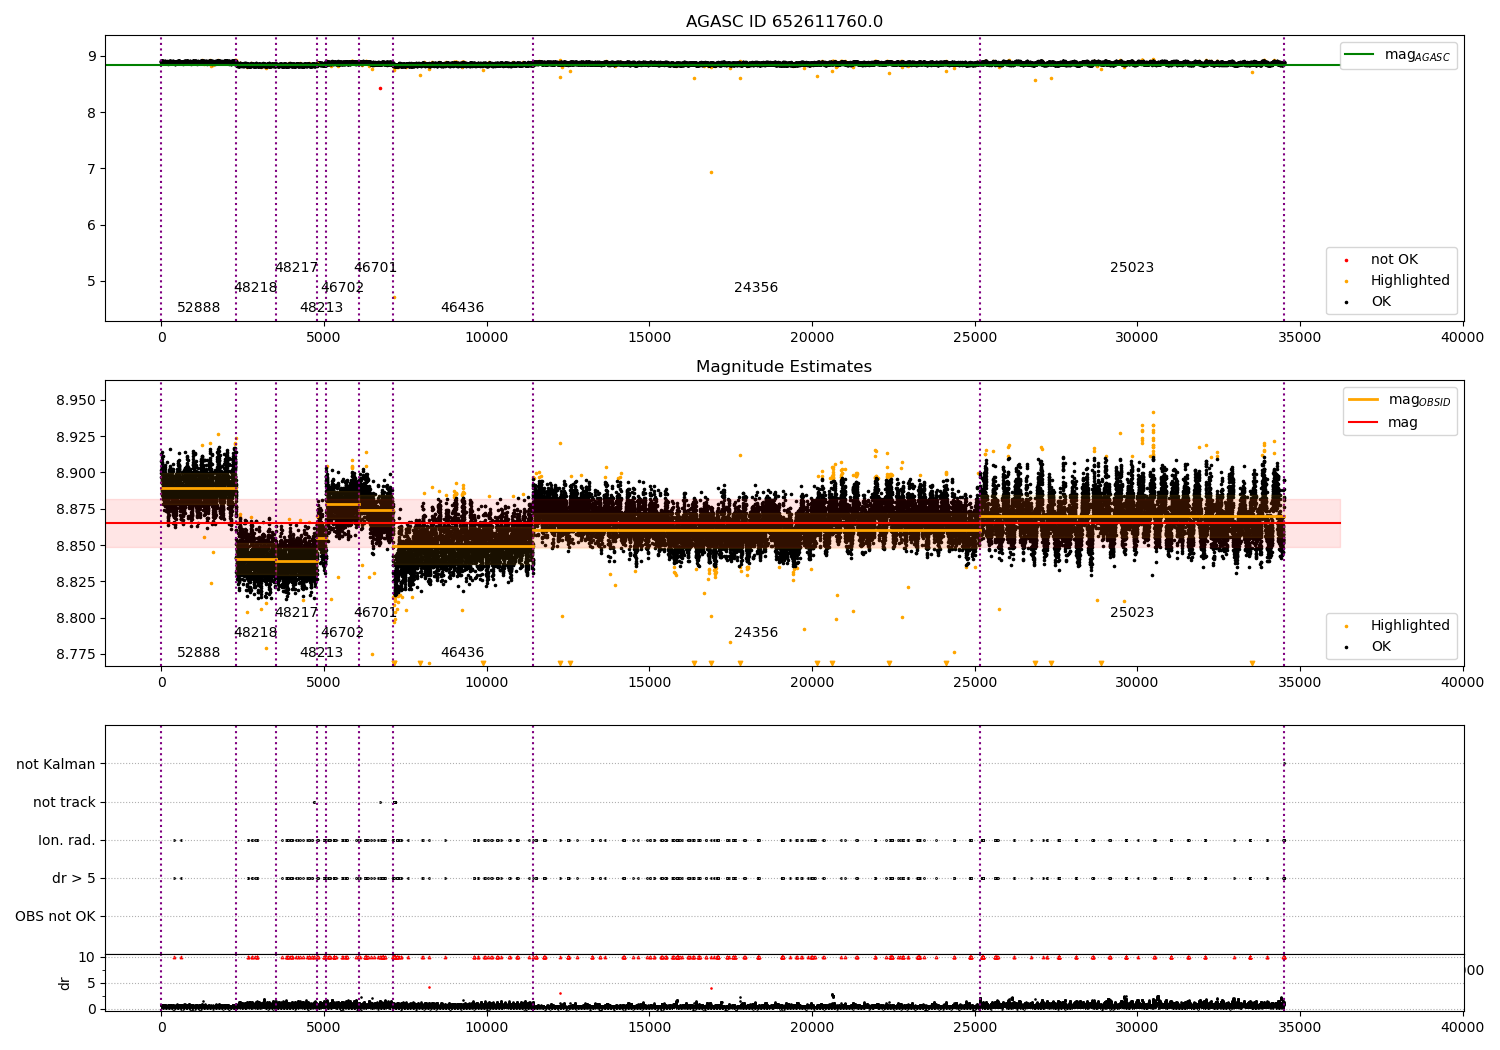This screenshot has width=1500, height=1050.
Task: Click x-axis tick 40000 under Magnitude Estimates plot
Action: 1462,683
